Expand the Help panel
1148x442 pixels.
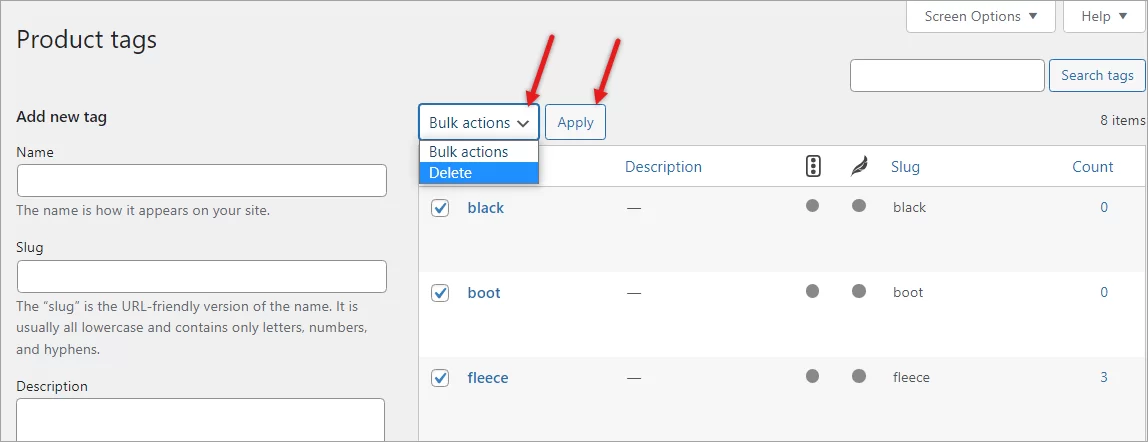[1104, 16]
